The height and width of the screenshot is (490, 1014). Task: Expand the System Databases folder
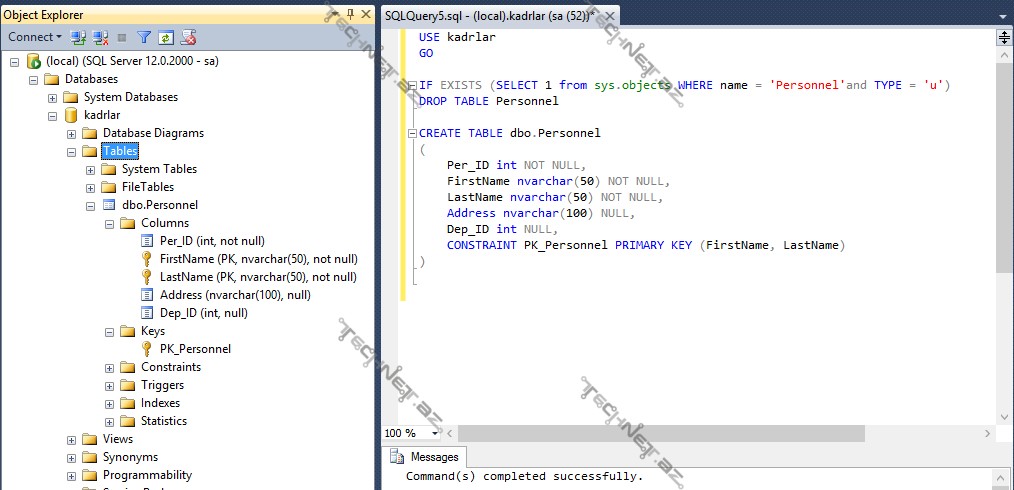53,97
